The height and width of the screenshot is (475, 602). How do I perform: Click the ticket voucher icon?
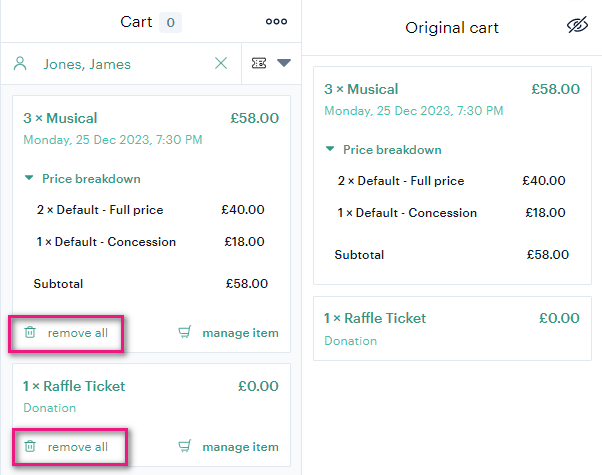[259, 63]
